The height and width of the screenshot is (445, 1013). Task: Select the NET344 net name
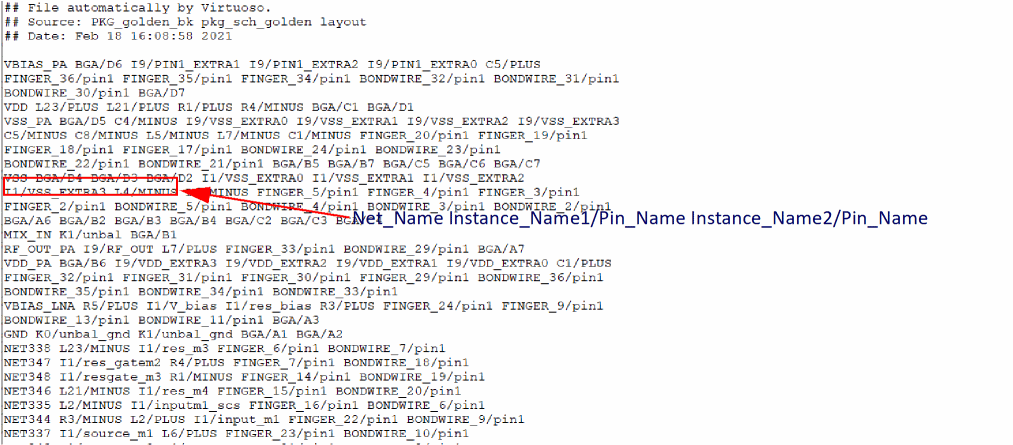click(x=28, y=420)
